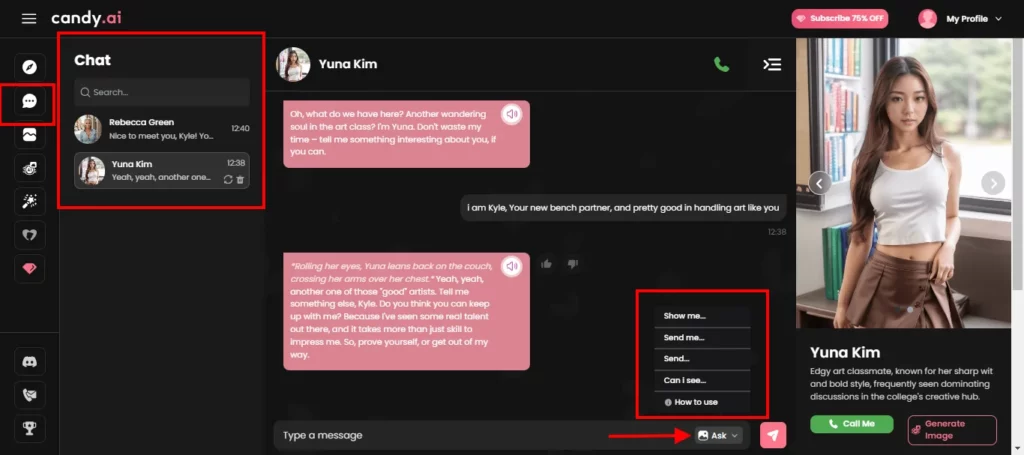Dislike the message with thumbs down
This screenshot has height=455, width=1024.
[573, 264]
